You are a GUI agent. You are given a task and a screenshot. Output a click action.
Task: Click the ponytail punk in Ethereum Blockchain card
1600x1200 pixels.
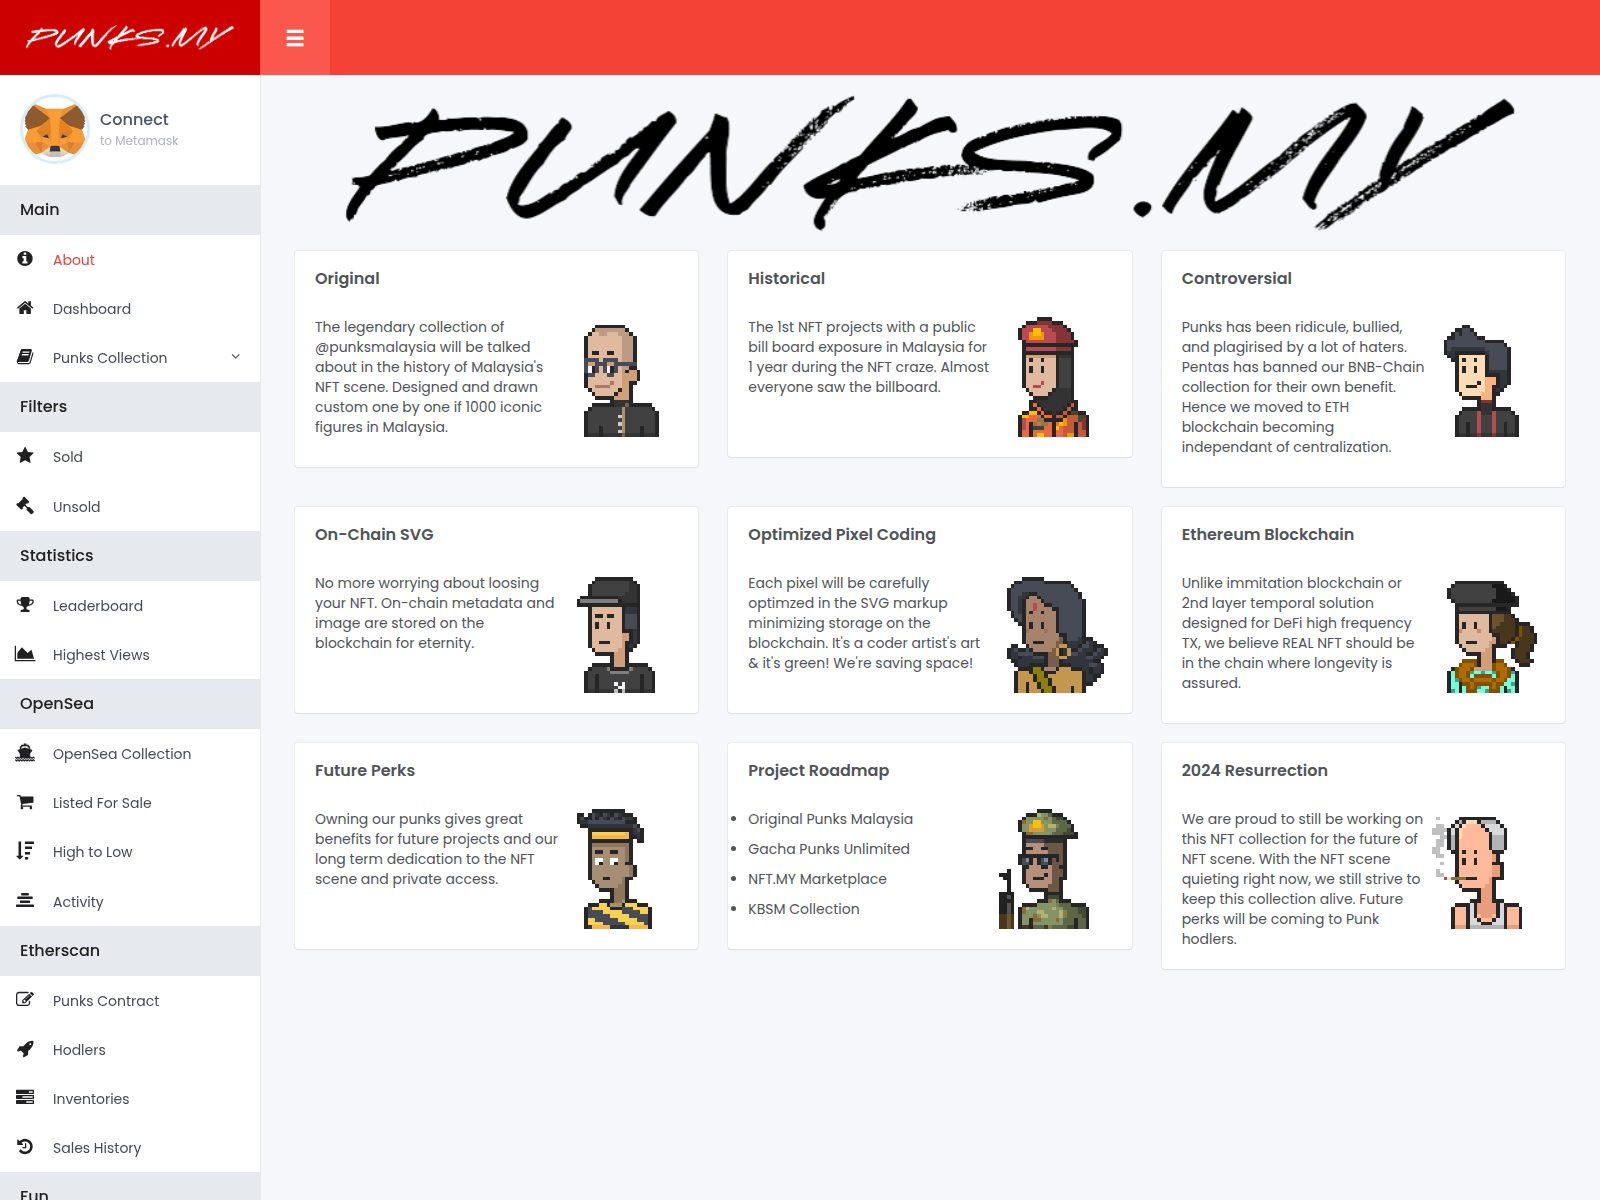pyautogui.click(x=1491, y=637)
